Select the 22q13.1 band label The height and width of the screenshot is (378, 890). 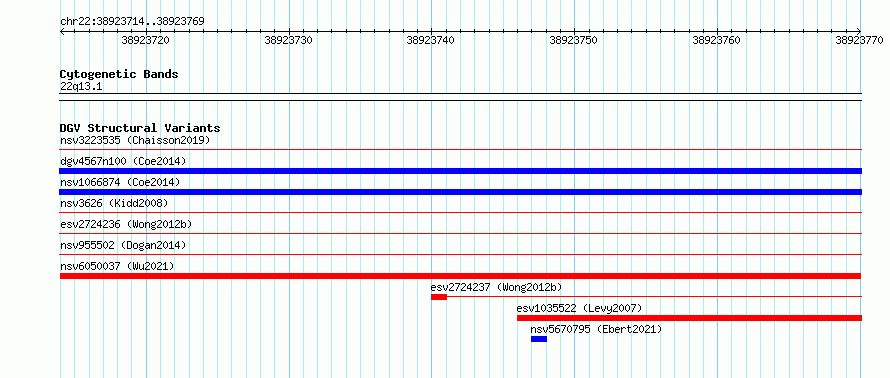tap(81, 87)
